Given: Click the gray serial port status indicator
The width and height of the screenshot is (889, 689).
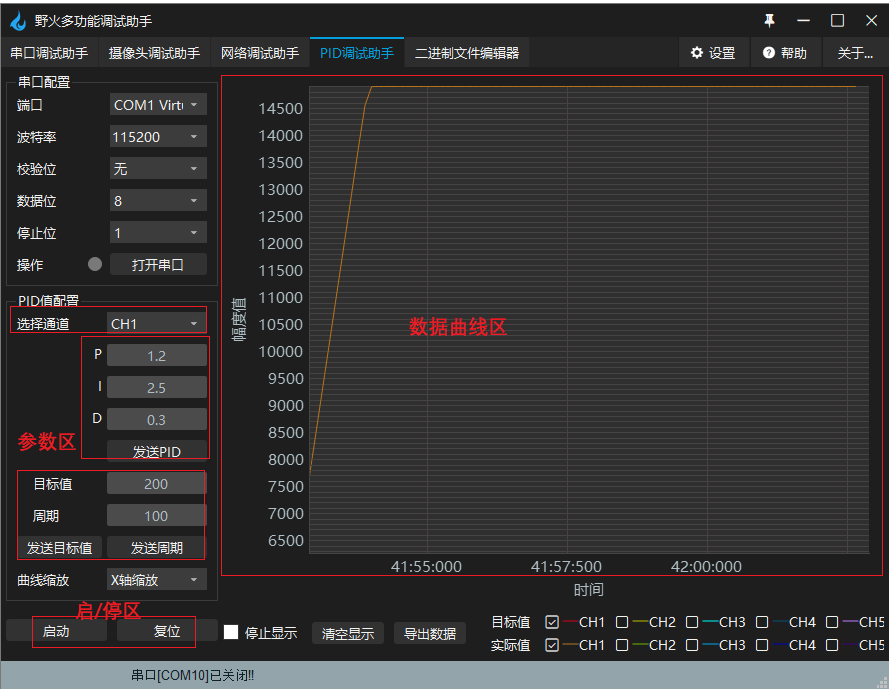Looking at the screenshot, I should pyautogui.click(x=95, y=265).
